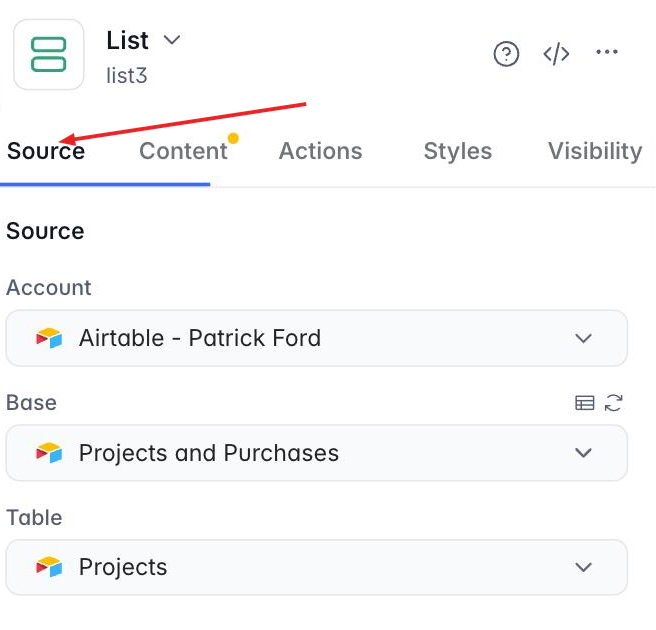Click the Base field label

tap(31, 402)
